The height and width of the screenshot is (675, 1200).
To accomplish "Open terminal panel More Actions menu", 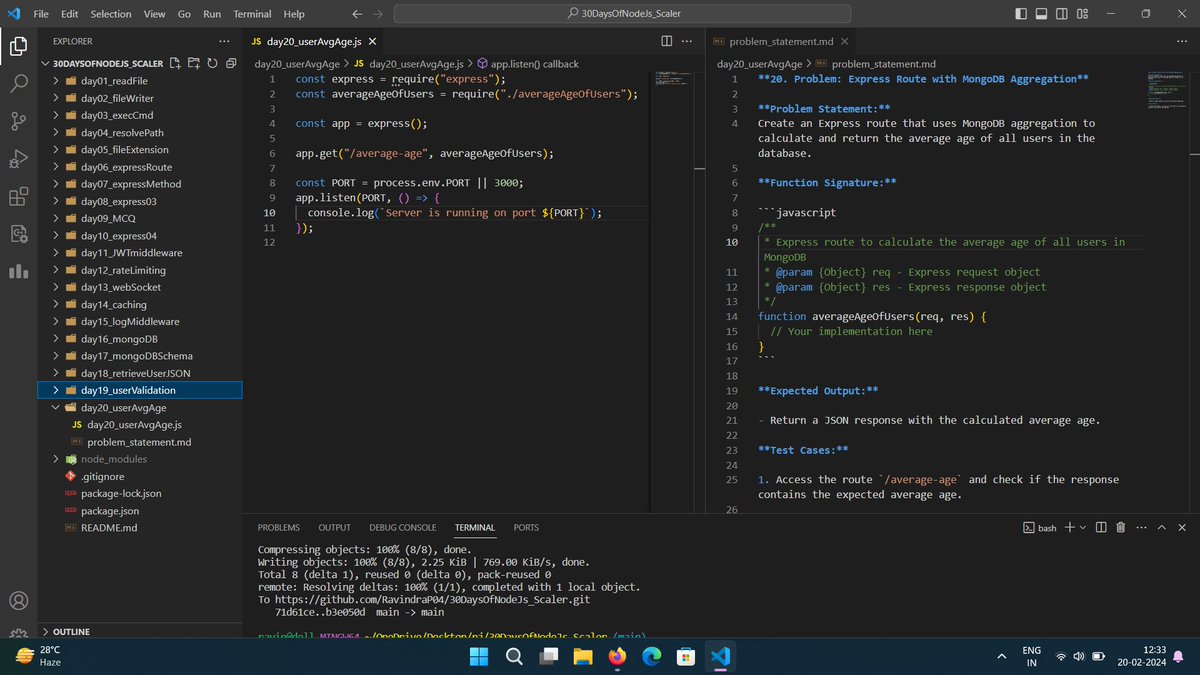I will [1142, 527].
